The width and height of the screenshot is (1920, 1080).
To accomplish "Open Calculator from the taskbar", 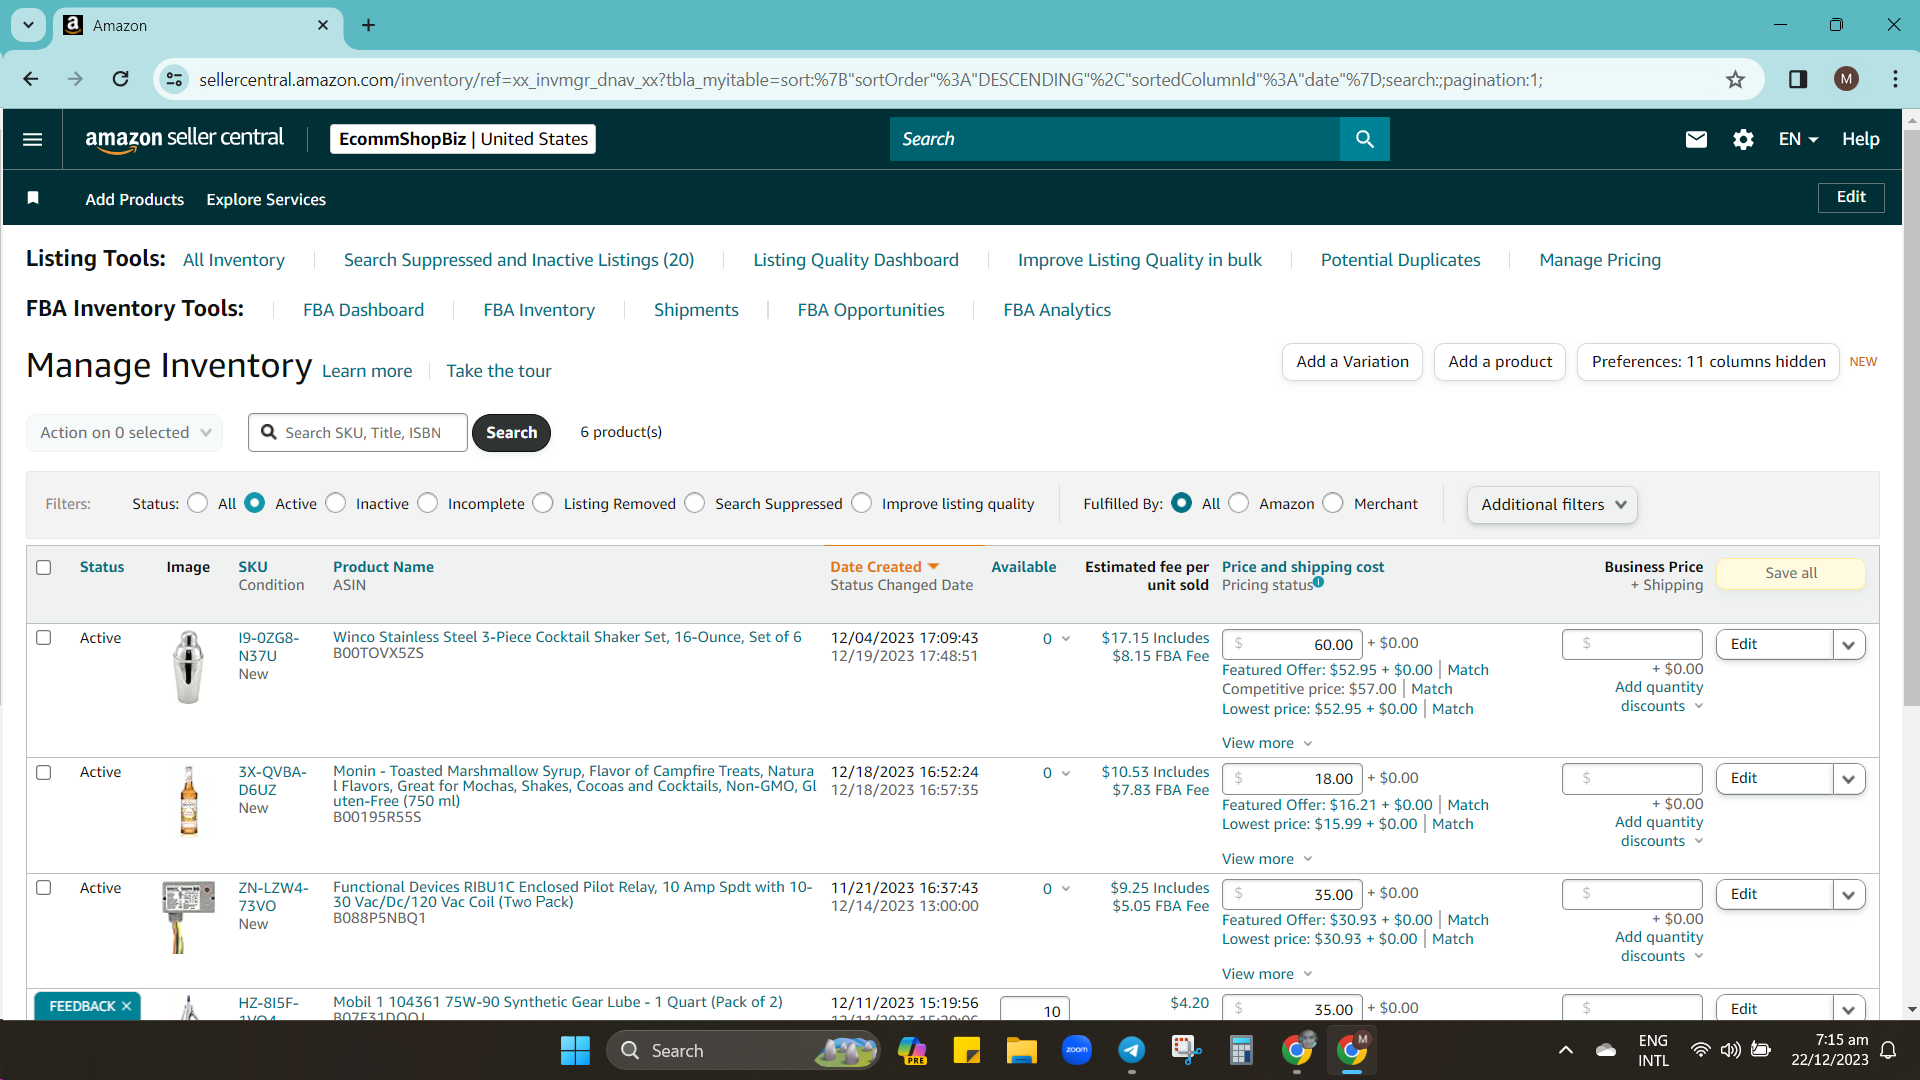I will point(1241,1050).
